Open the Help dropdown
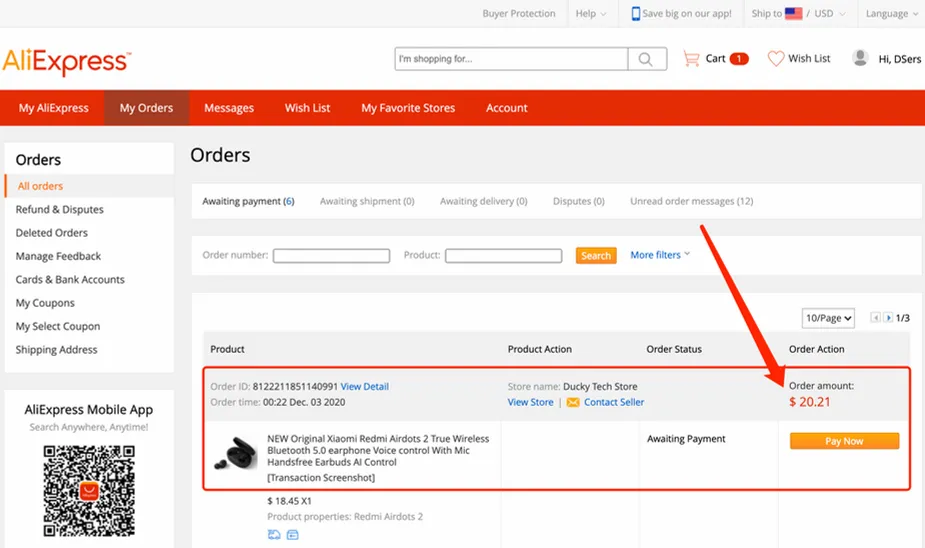This screenshot has height=548, width=925. tap(591, 14)
